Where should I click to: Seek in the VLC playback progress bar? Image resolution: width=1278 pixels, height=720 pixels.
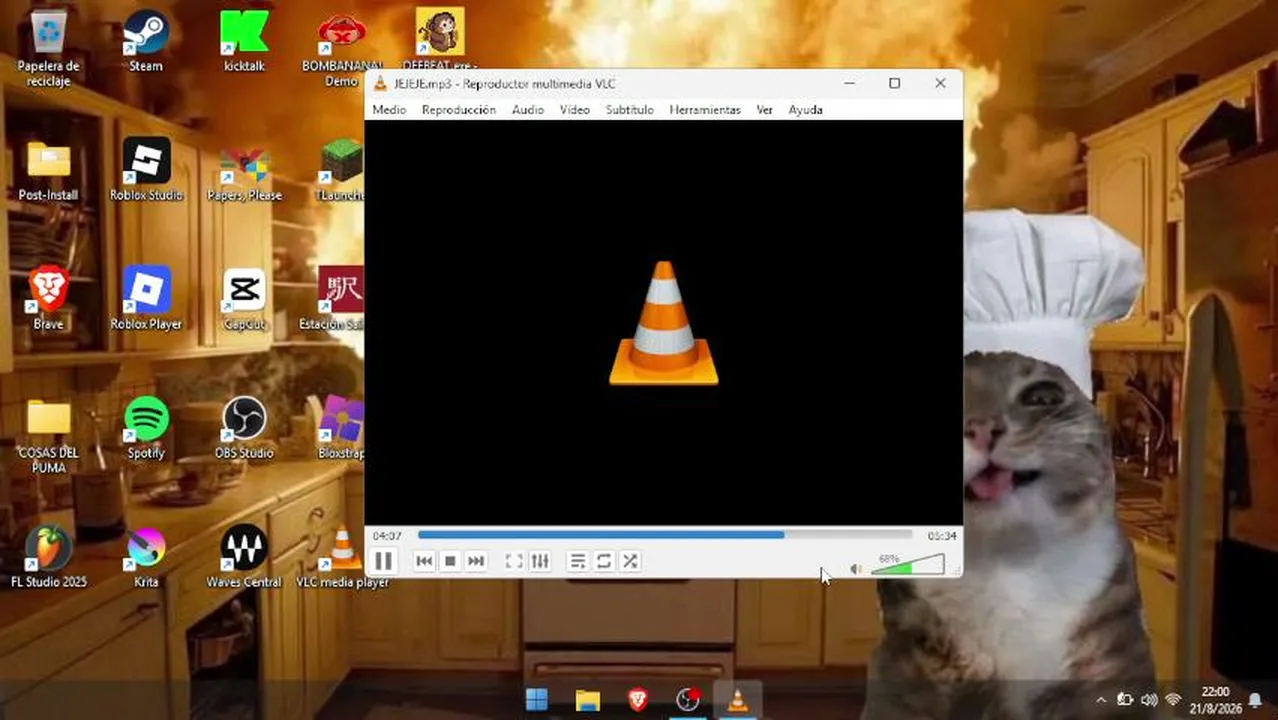665,535
